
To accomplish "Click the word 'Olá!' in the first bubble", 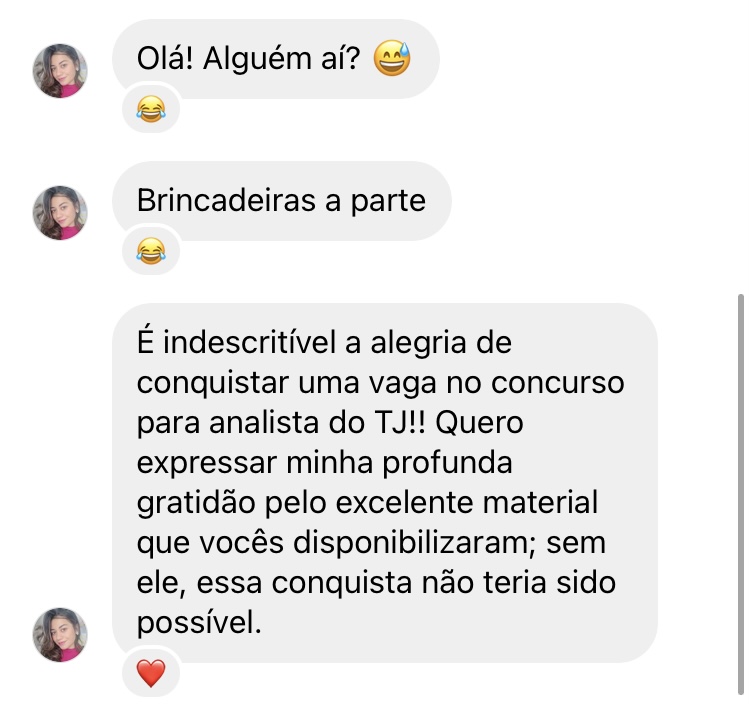I will [165, 58].
